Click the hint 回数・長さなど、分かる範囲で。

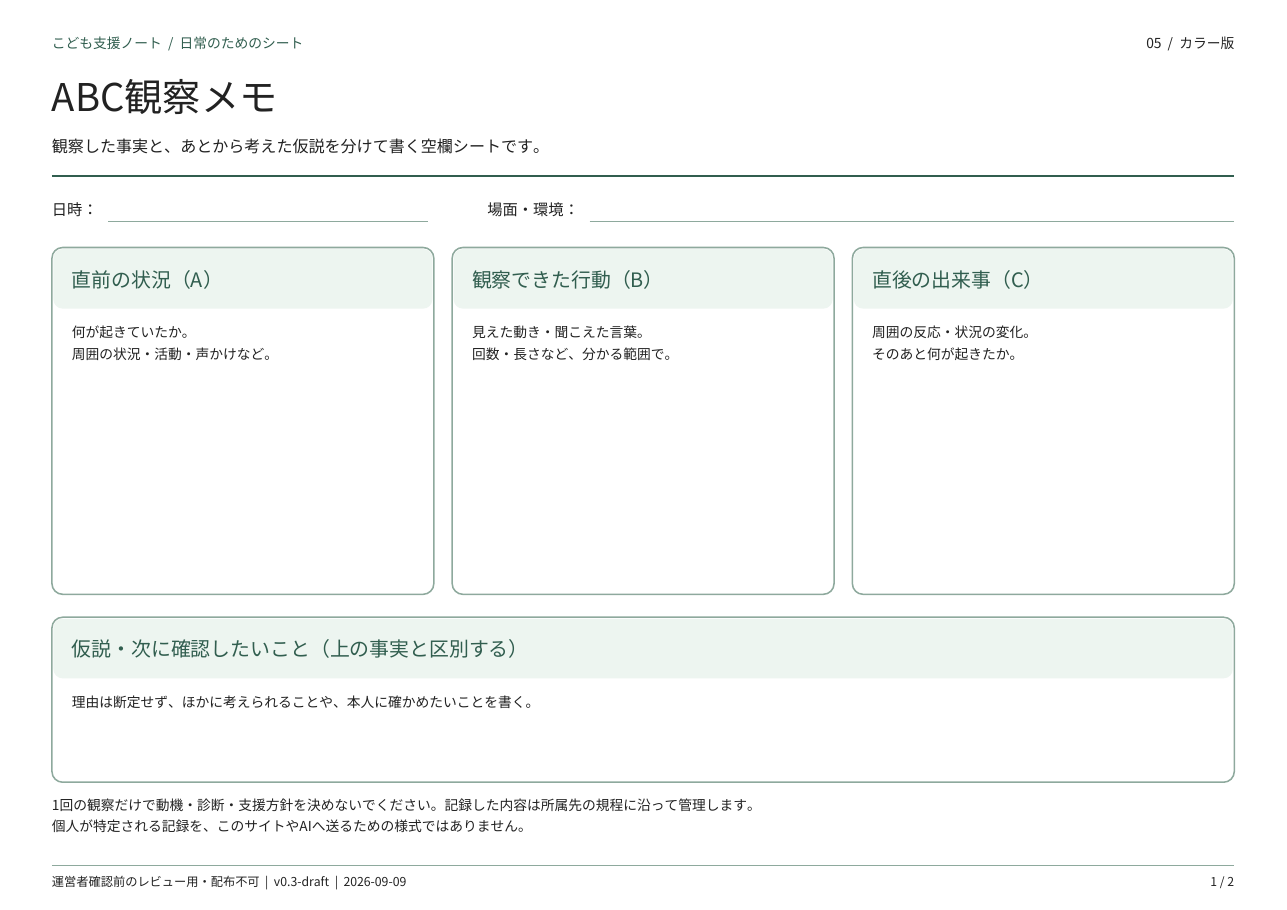tap(574, 354)
